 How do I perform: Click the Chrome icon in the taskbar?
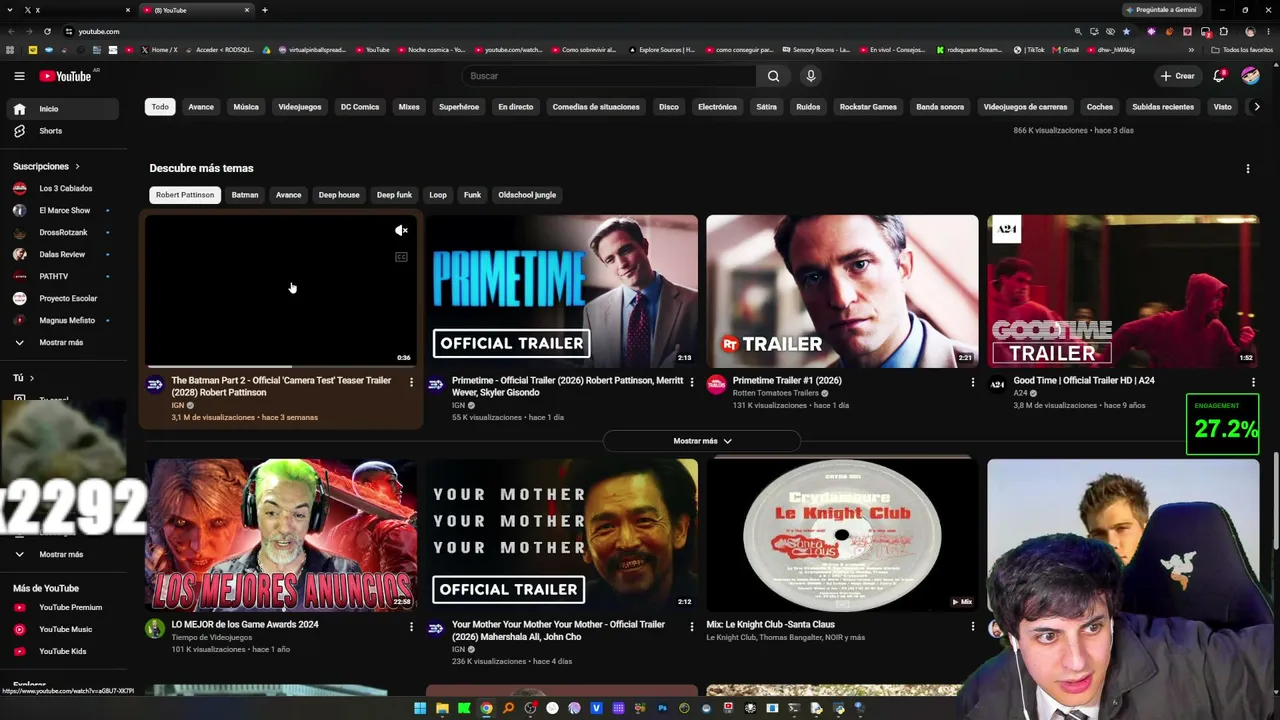coord(486,709)
